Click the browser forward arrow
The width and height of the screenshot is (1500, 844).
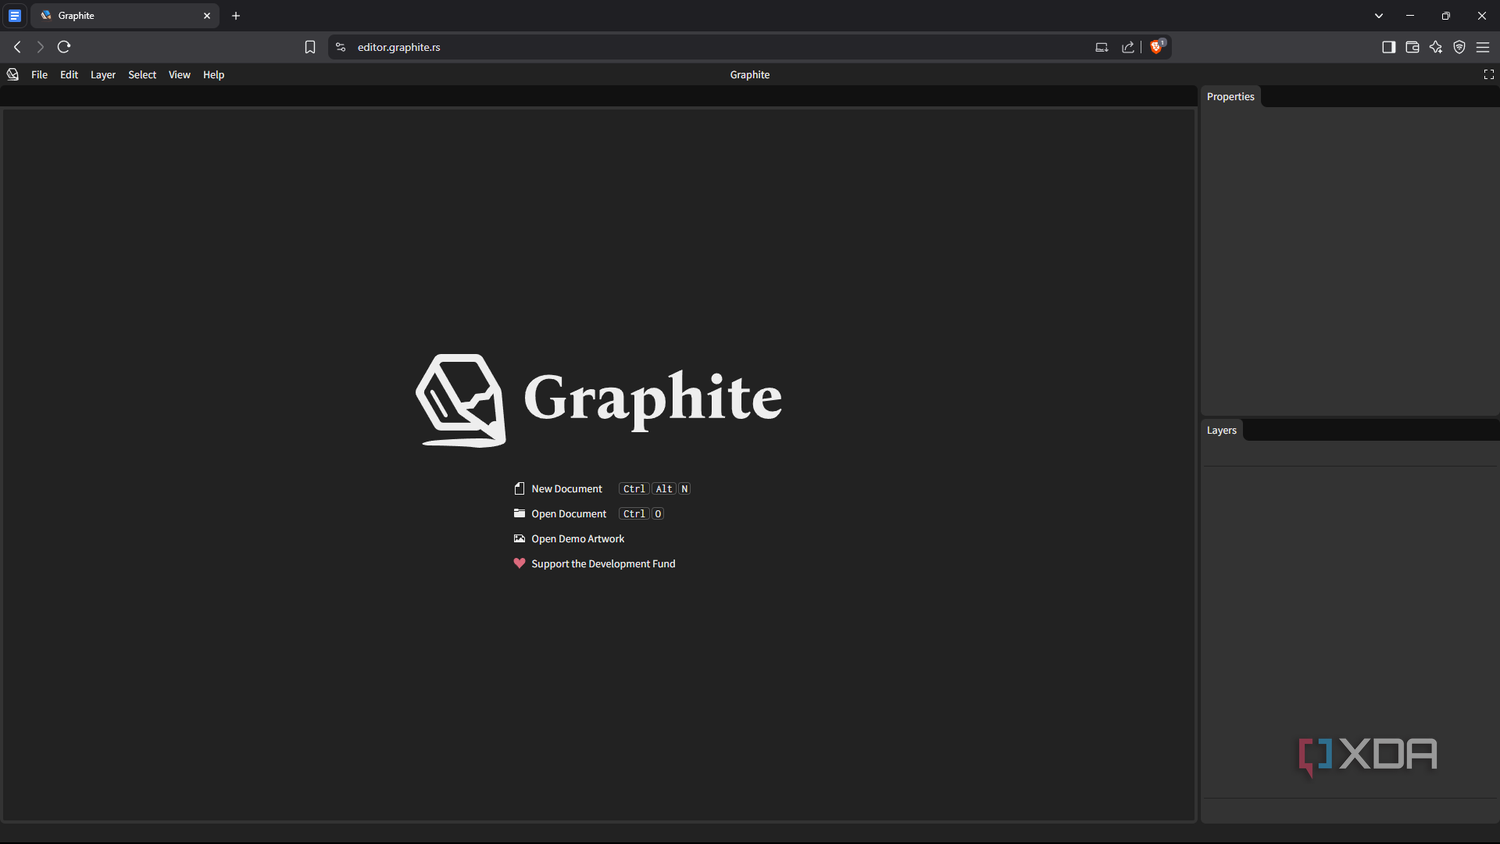coord(40,47)
